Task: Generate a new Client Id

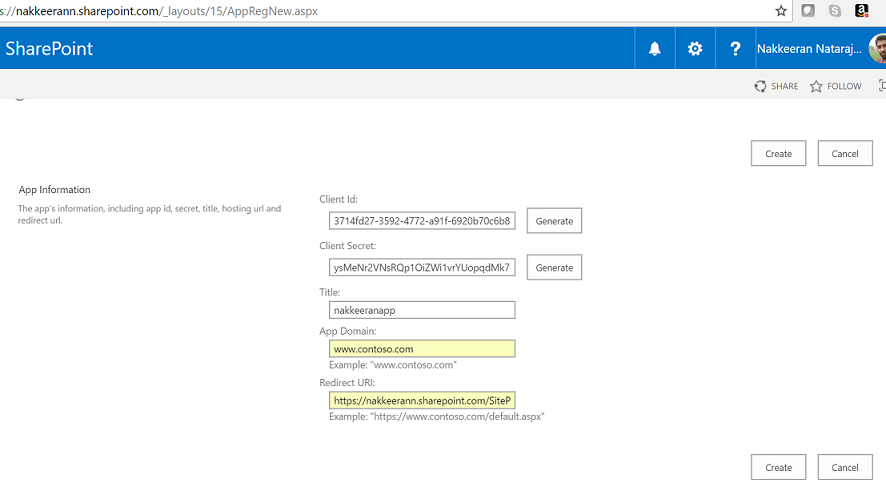Action: coord(554,221)
